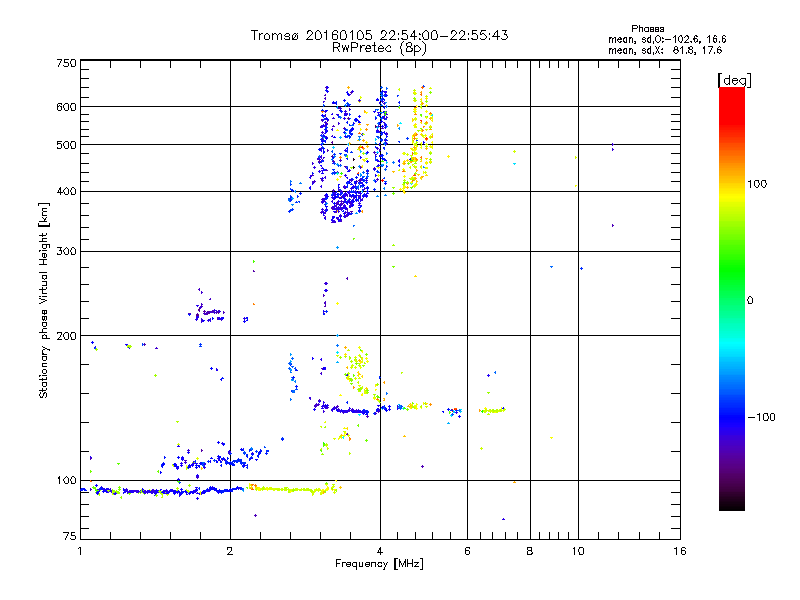Click the x-axis tick label "6"

(467, 551)
